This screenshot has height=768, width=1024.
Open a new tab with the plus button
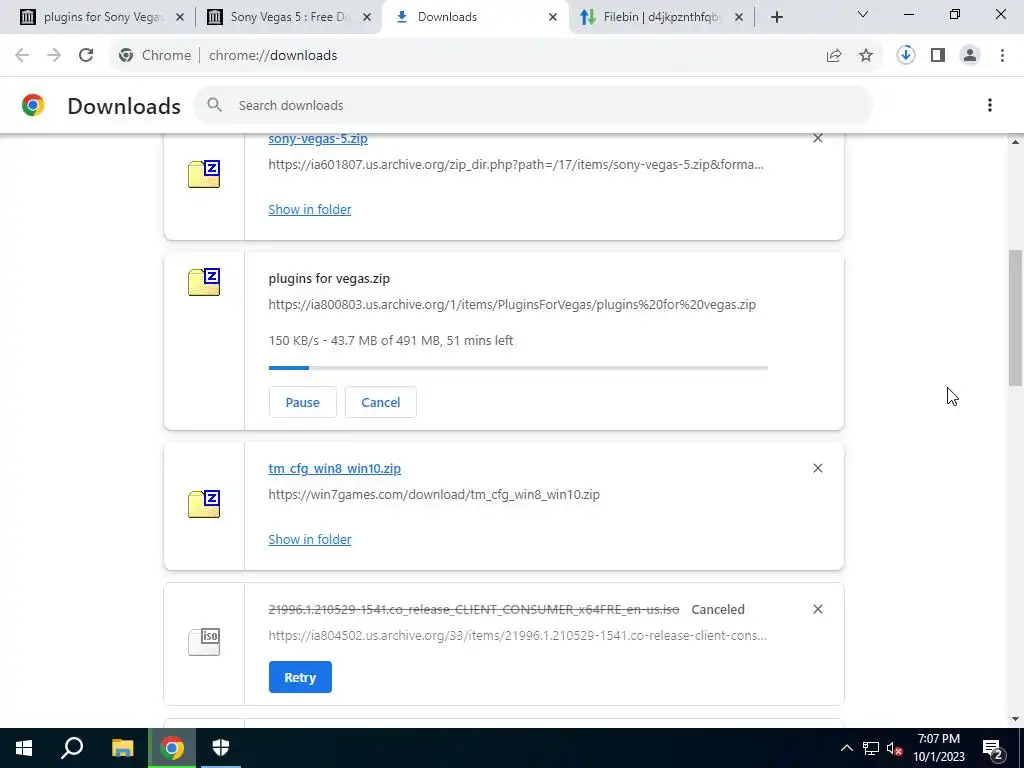[x=776, y=17]
